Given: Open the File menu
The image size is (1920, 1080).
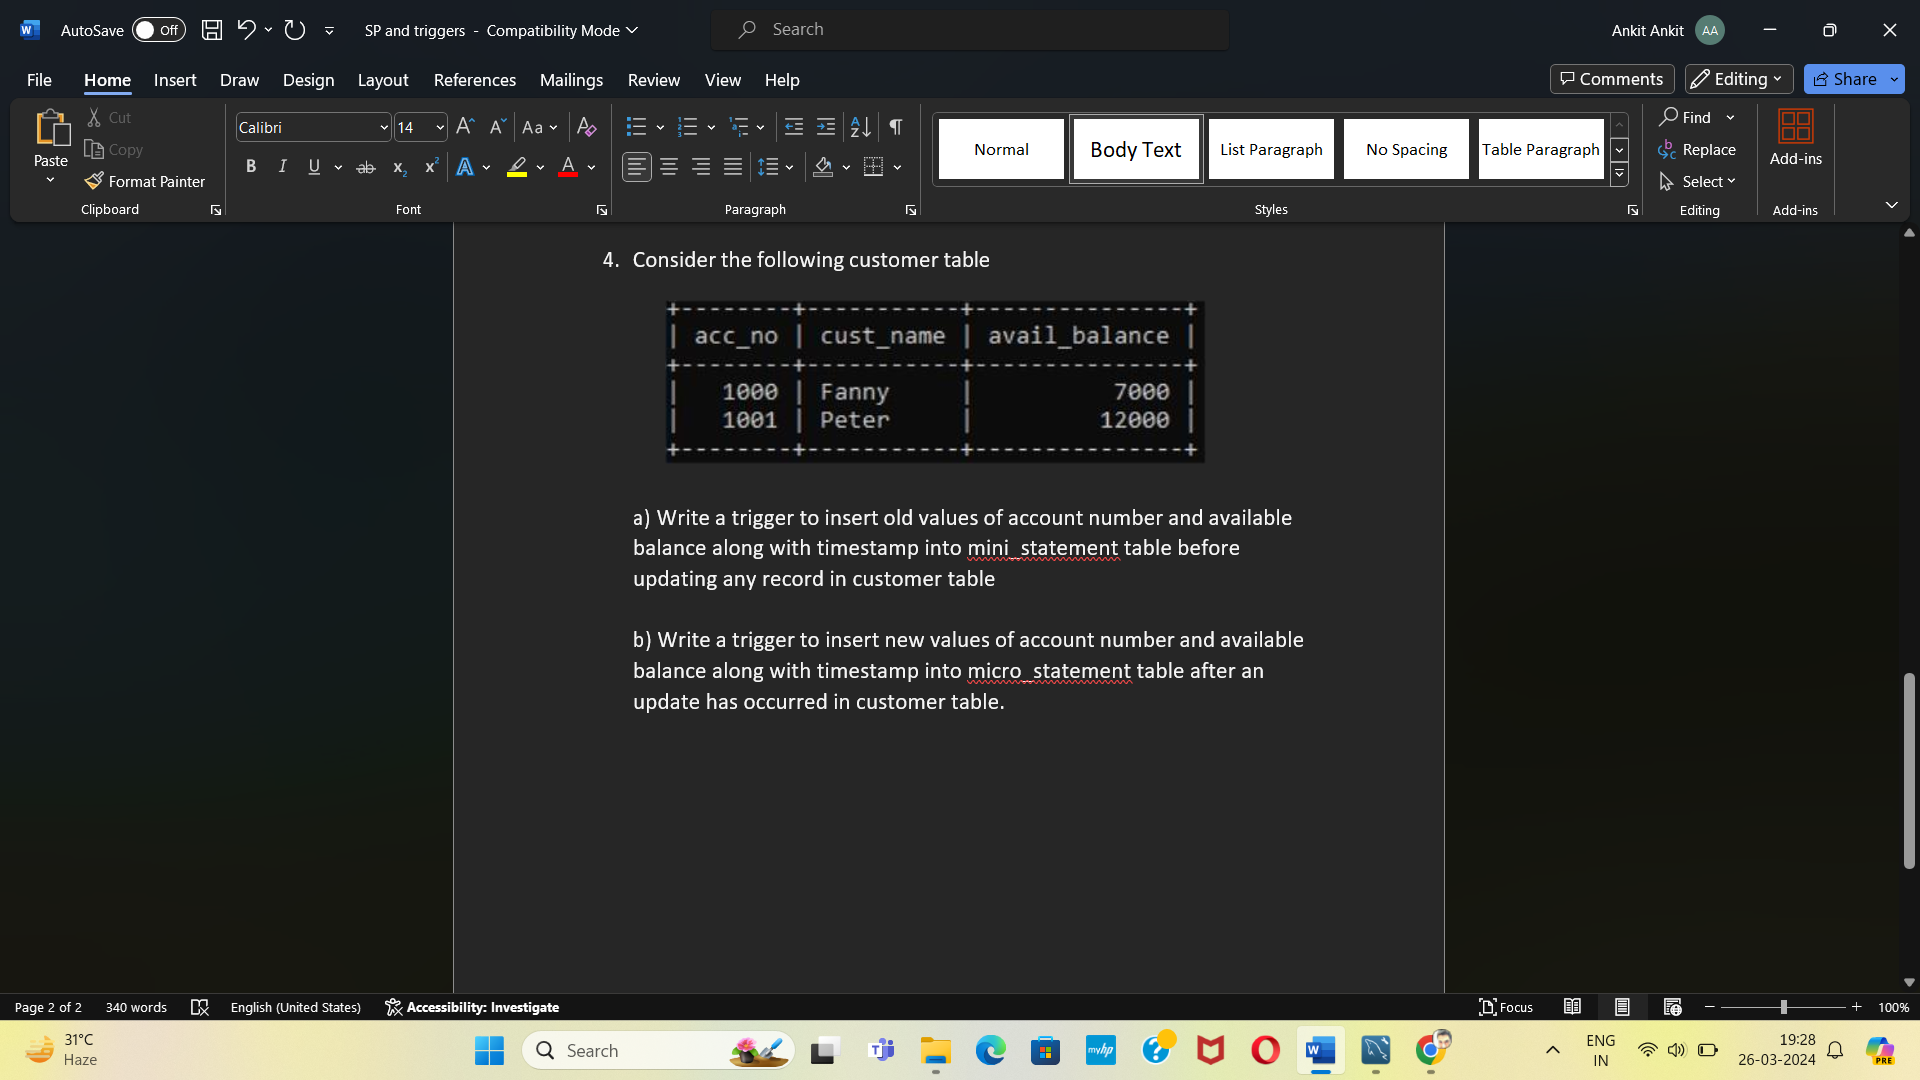Looking at the screenshot, I should point(39,80).
